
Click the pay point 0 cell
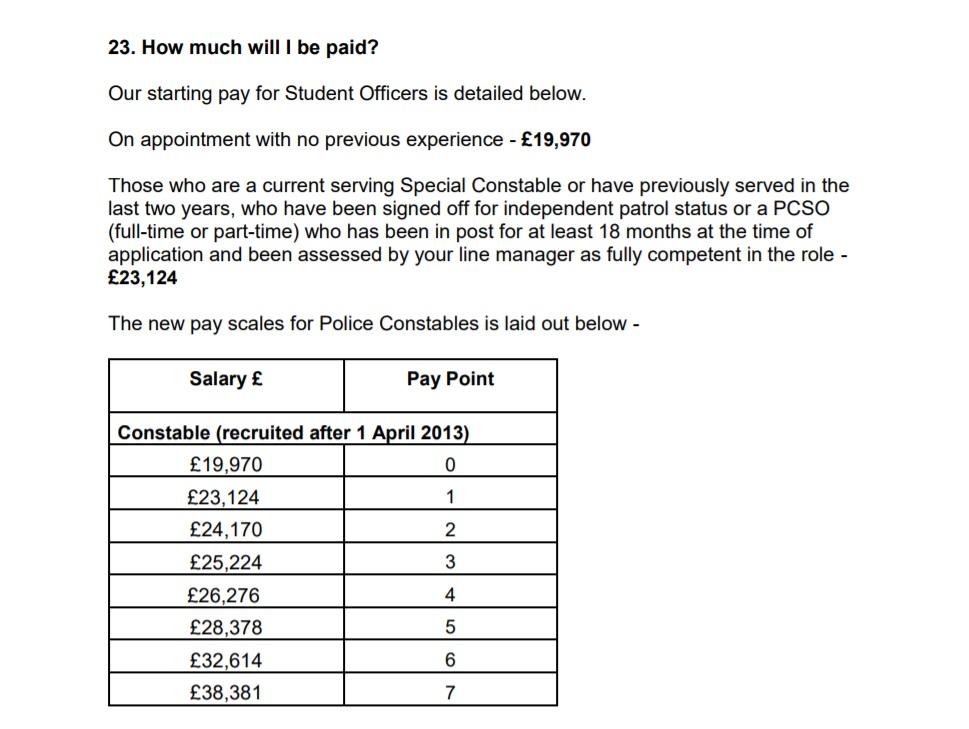[x=450, y=465]
